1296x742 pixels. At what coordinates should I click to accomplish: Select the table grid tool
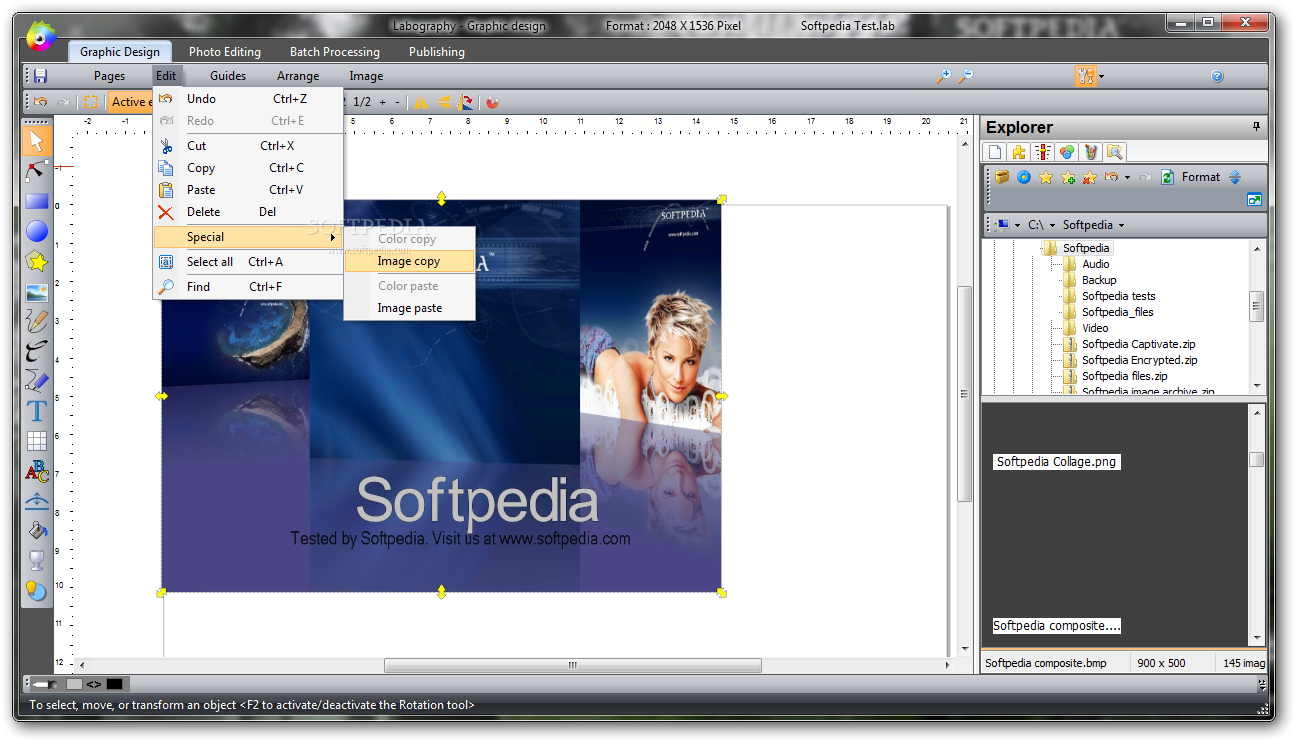37,441
